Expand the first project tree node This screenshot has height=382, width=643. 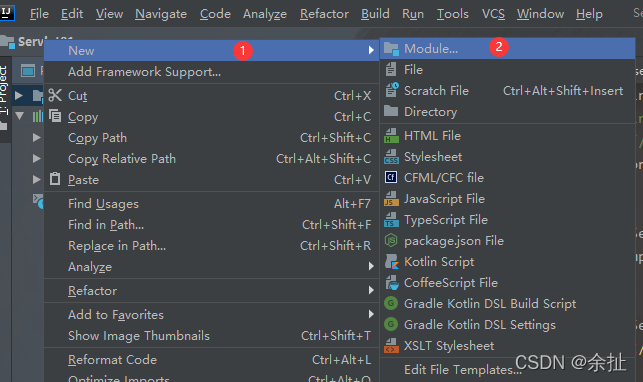pyautogui.click(x=18, y=96)
